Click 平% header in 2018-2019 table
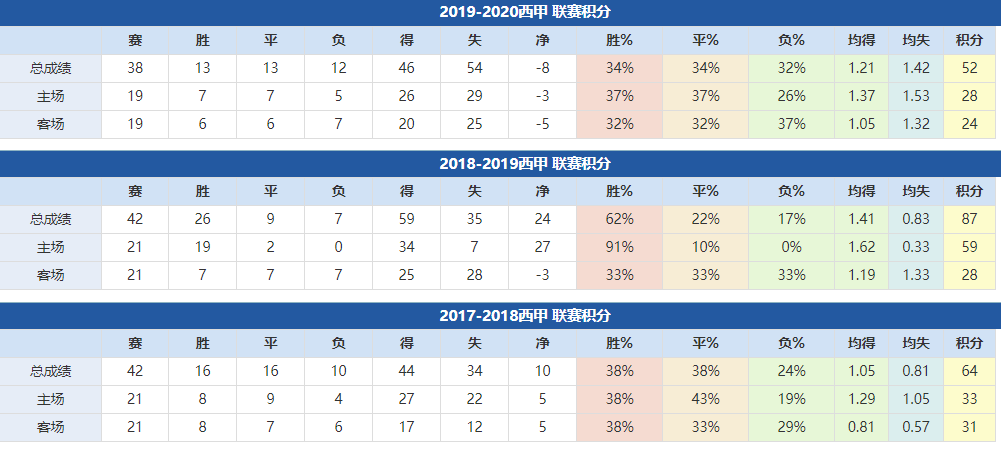This screenshot has width=1001, height=449. 704,192
